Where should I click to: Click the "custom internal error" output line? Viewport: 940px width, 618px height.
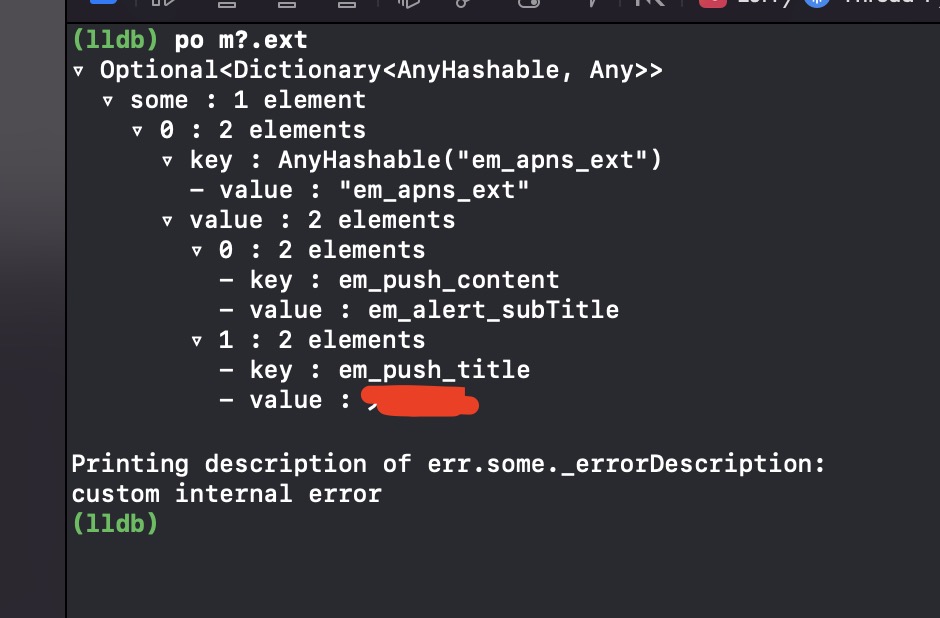pyautogui.click(x=227, y=495)
